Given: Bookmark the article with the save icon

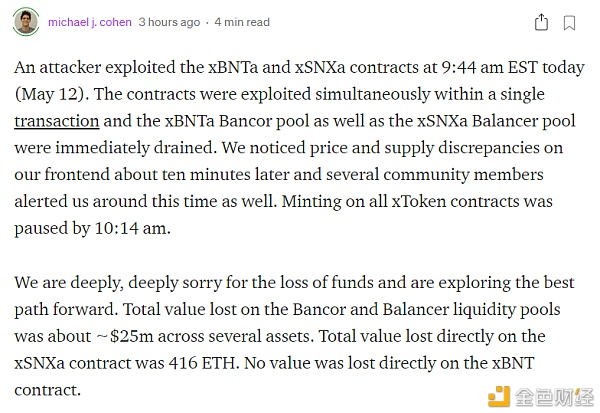Looking at the screenshot, I should (x=569, y=22).
